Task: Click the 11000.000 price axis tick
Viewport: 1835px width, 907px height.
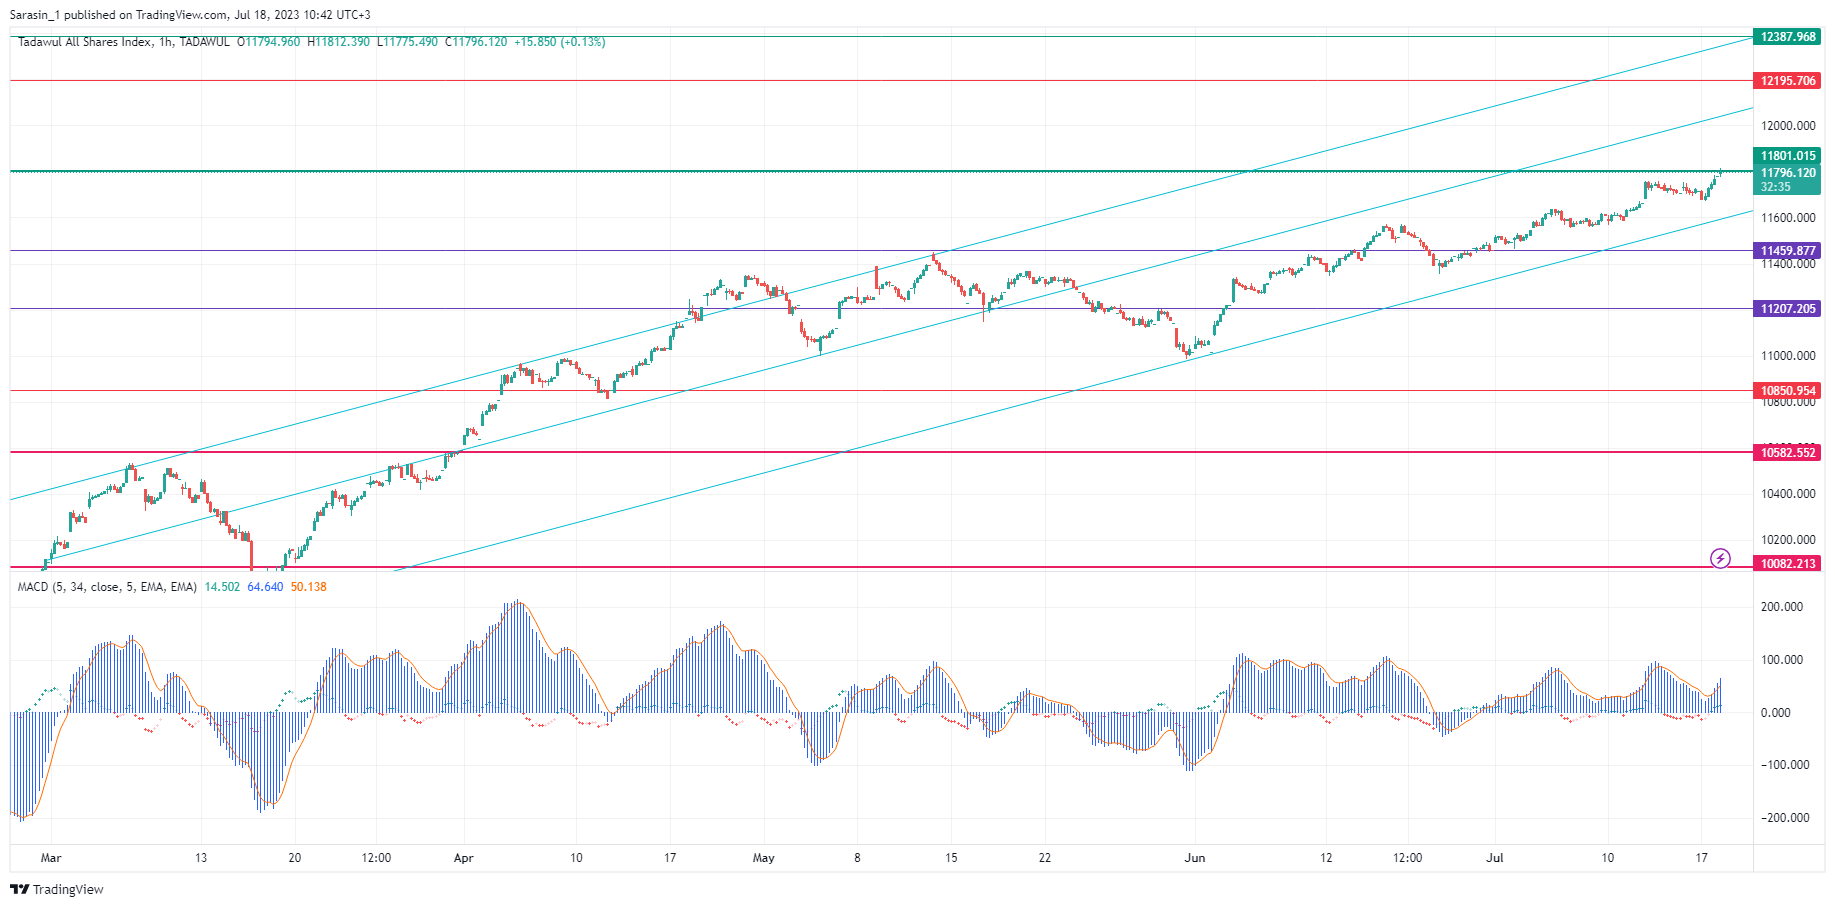Action: coord(1788,356)
